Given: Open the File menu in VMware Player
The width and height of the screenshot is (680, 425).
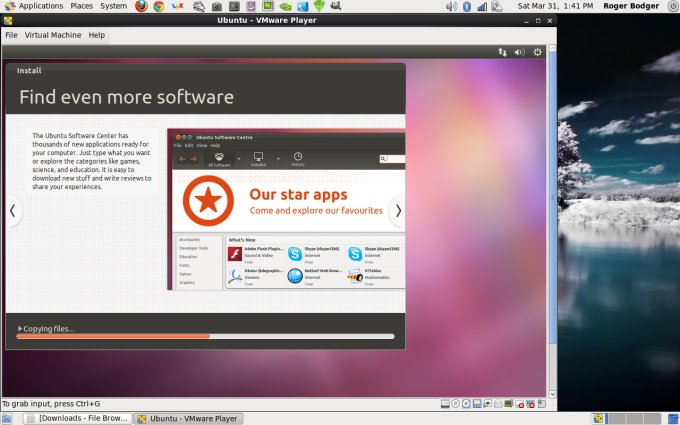Looking at the screenshot, I should 11,35.
